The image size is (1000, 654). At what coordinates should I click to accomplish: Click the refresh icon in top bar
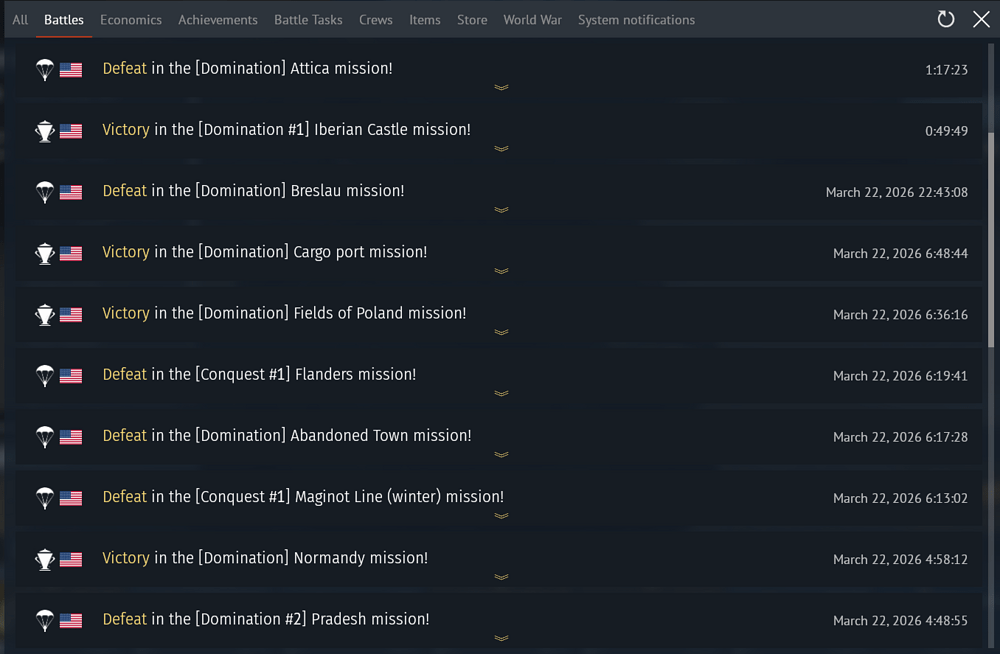945,19
